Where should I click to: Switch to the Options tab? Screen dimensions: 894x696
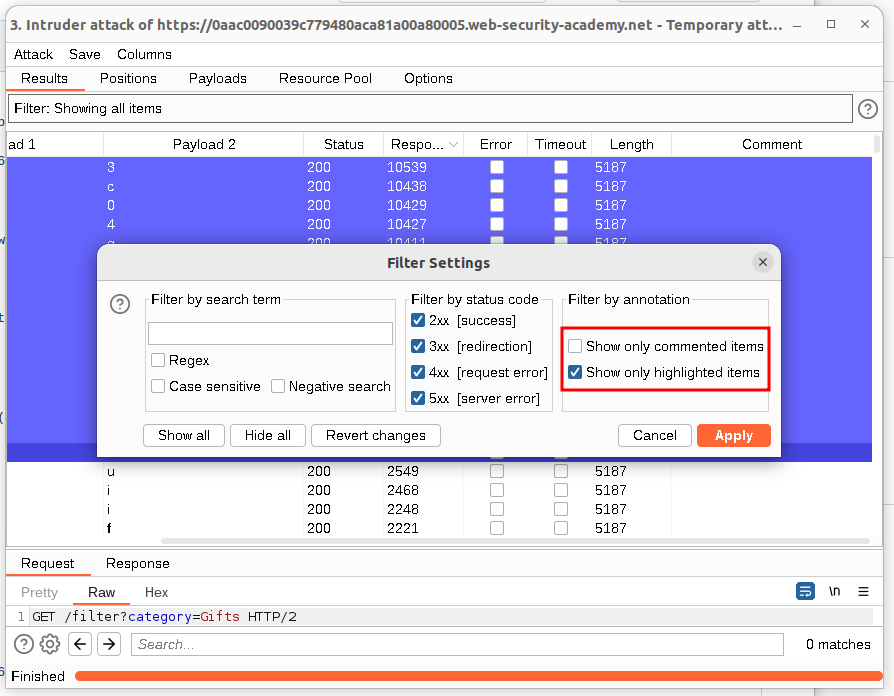click(428, 78)
